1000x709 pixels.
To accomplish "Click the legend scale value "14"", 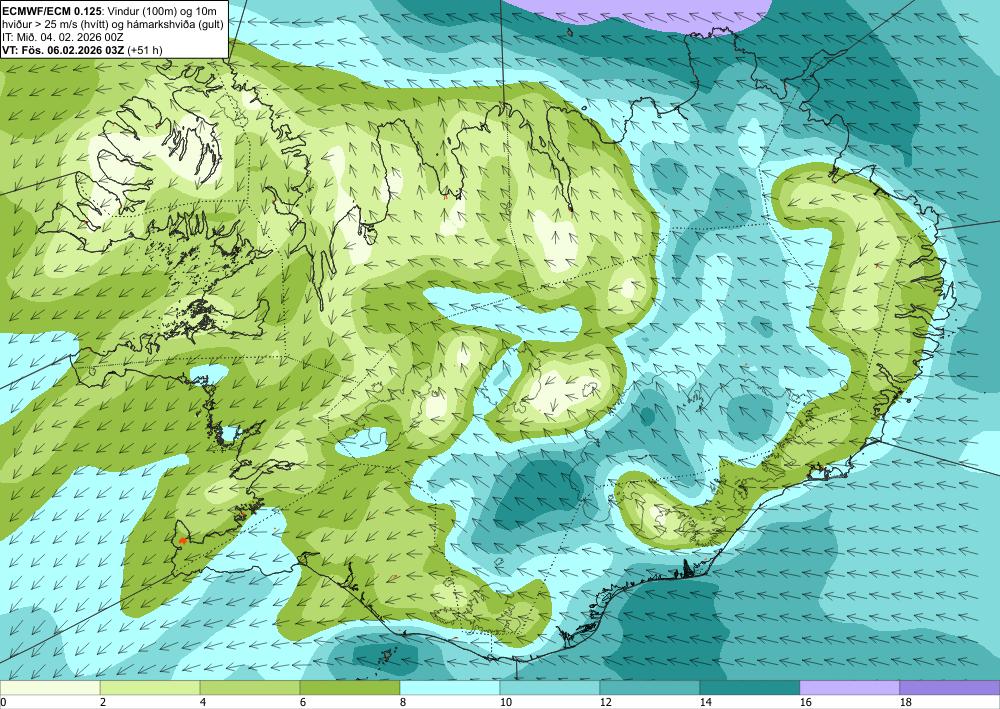I will click(x=705, y=703).
